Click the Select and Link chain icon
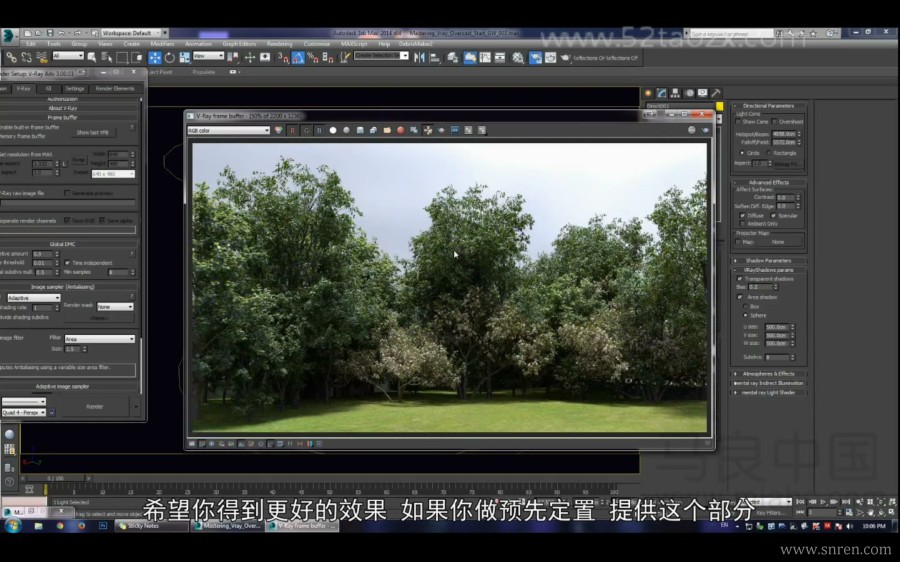The height and width of the screenshot is (562, 900). click(11, 57)
